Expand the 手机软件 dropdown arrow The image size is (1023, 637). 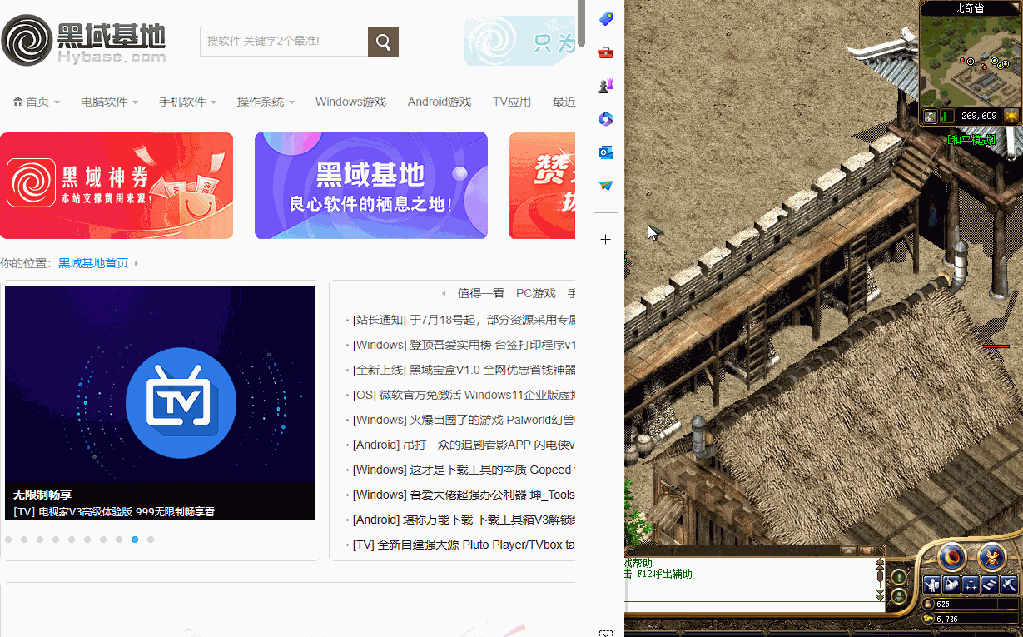click(x=213, y=102)
